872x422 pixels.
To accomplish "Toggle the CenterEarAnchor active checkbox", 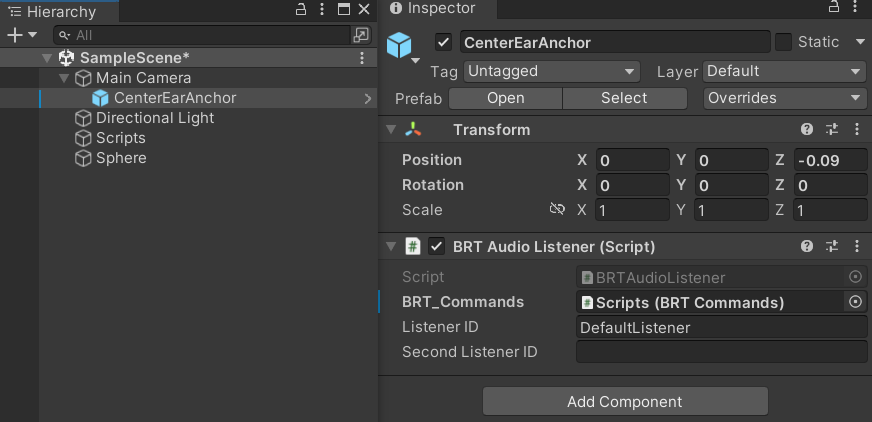I will pos(443,42).
